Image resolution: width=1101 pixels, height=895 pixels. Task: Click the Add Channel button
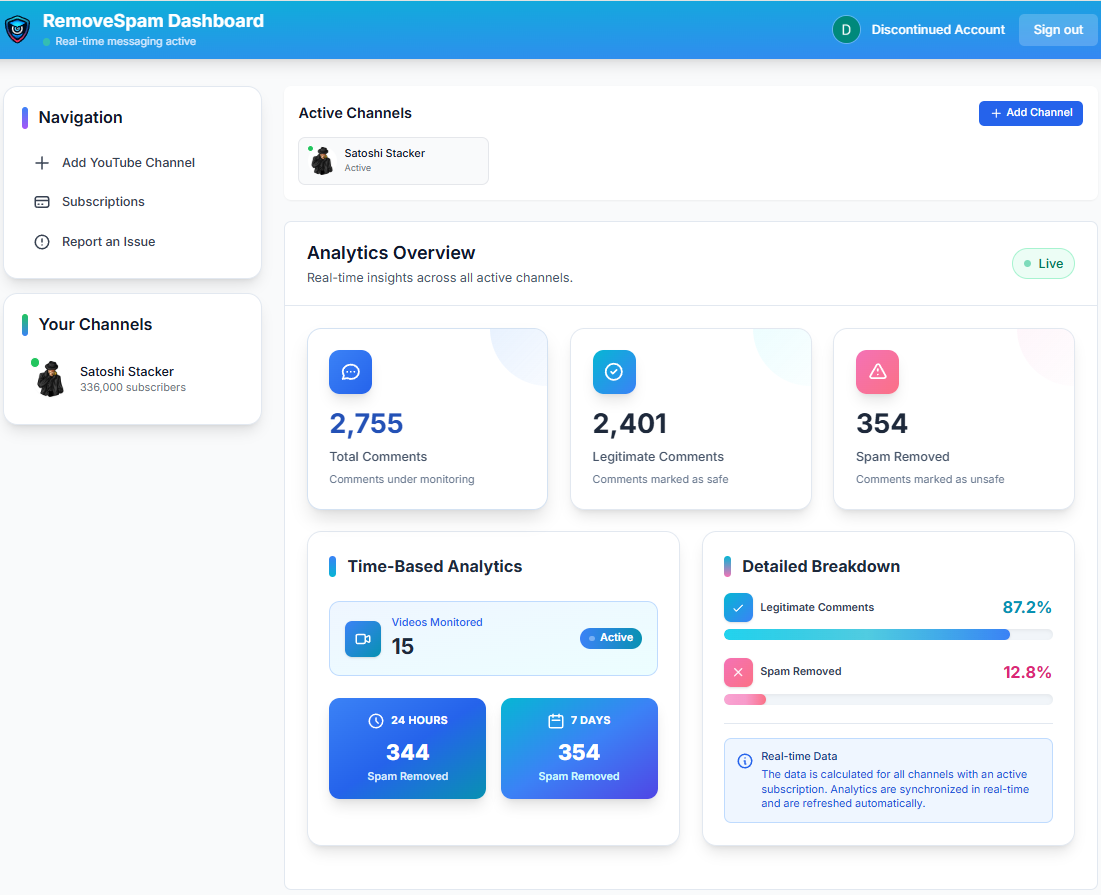(x=1031, y=113)
